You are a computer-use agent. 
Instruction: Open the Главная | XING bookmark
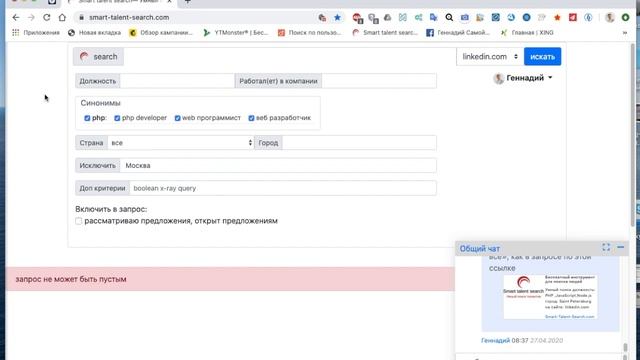click(527, 33)
